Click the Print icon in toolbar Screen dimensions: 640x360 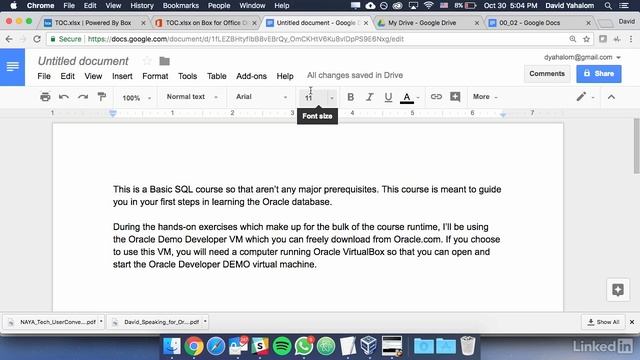point(45,97)
